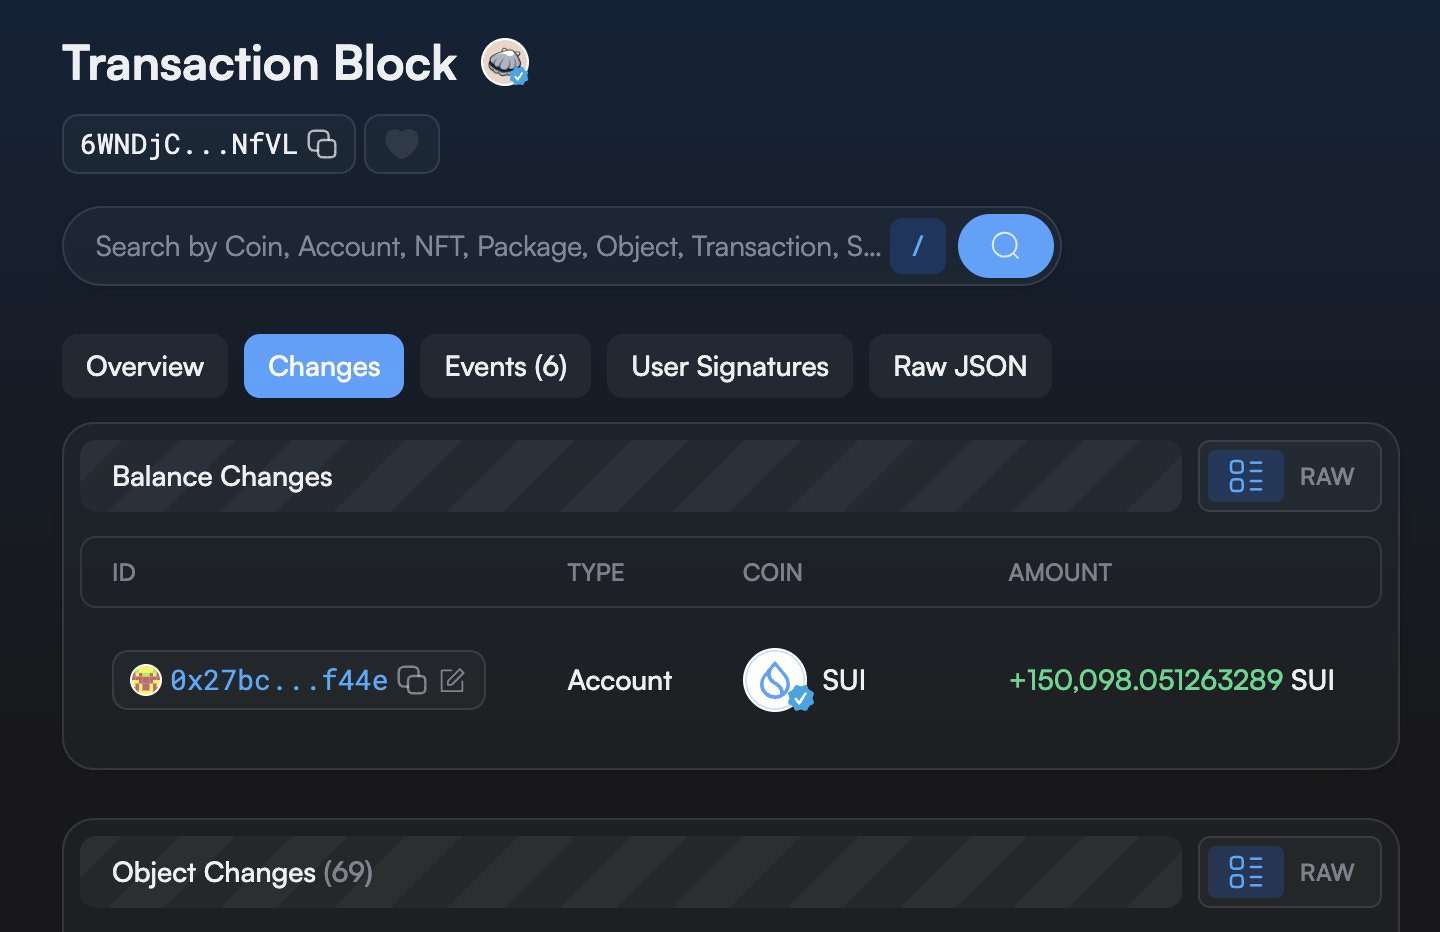Open the Overview tab
Viewport: 1440px width, 932px height.
coord(145,366)
